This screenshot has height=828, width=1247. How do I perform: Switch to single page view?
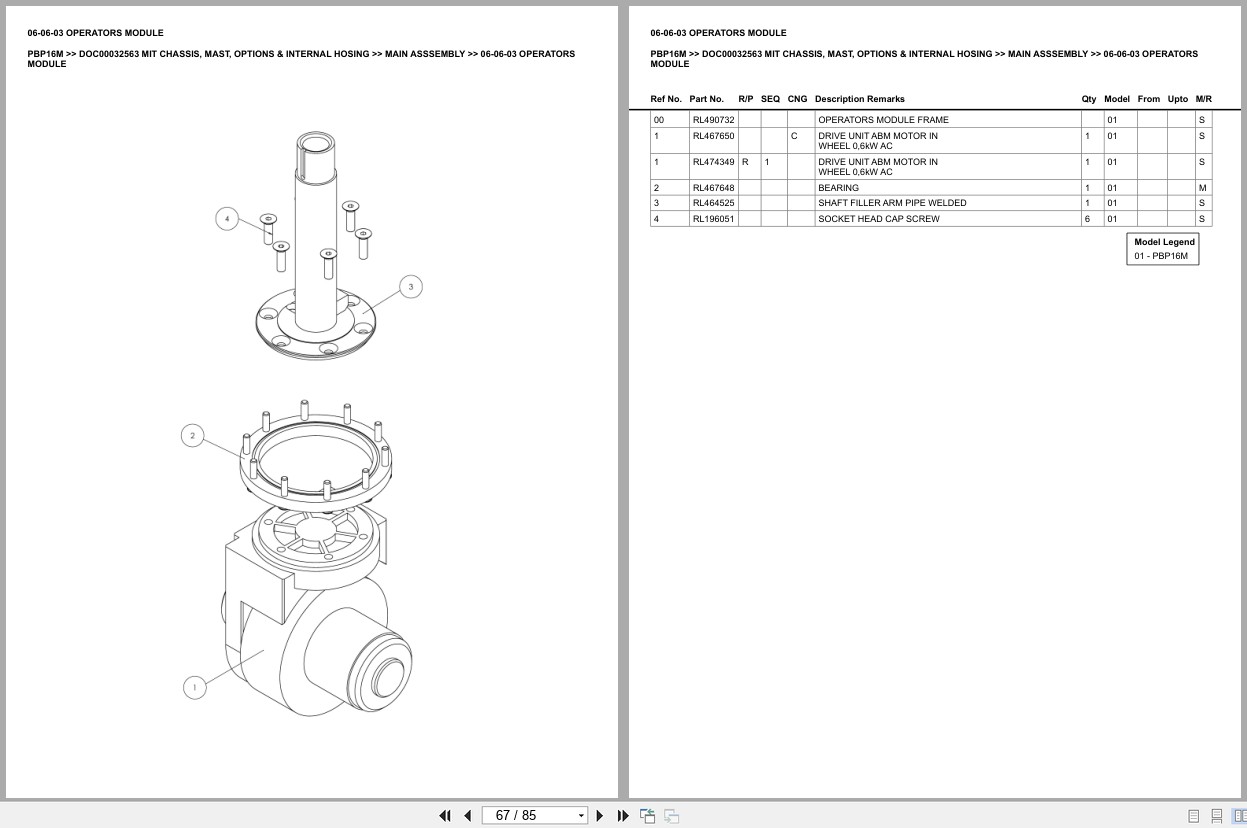click(1194, 816)
